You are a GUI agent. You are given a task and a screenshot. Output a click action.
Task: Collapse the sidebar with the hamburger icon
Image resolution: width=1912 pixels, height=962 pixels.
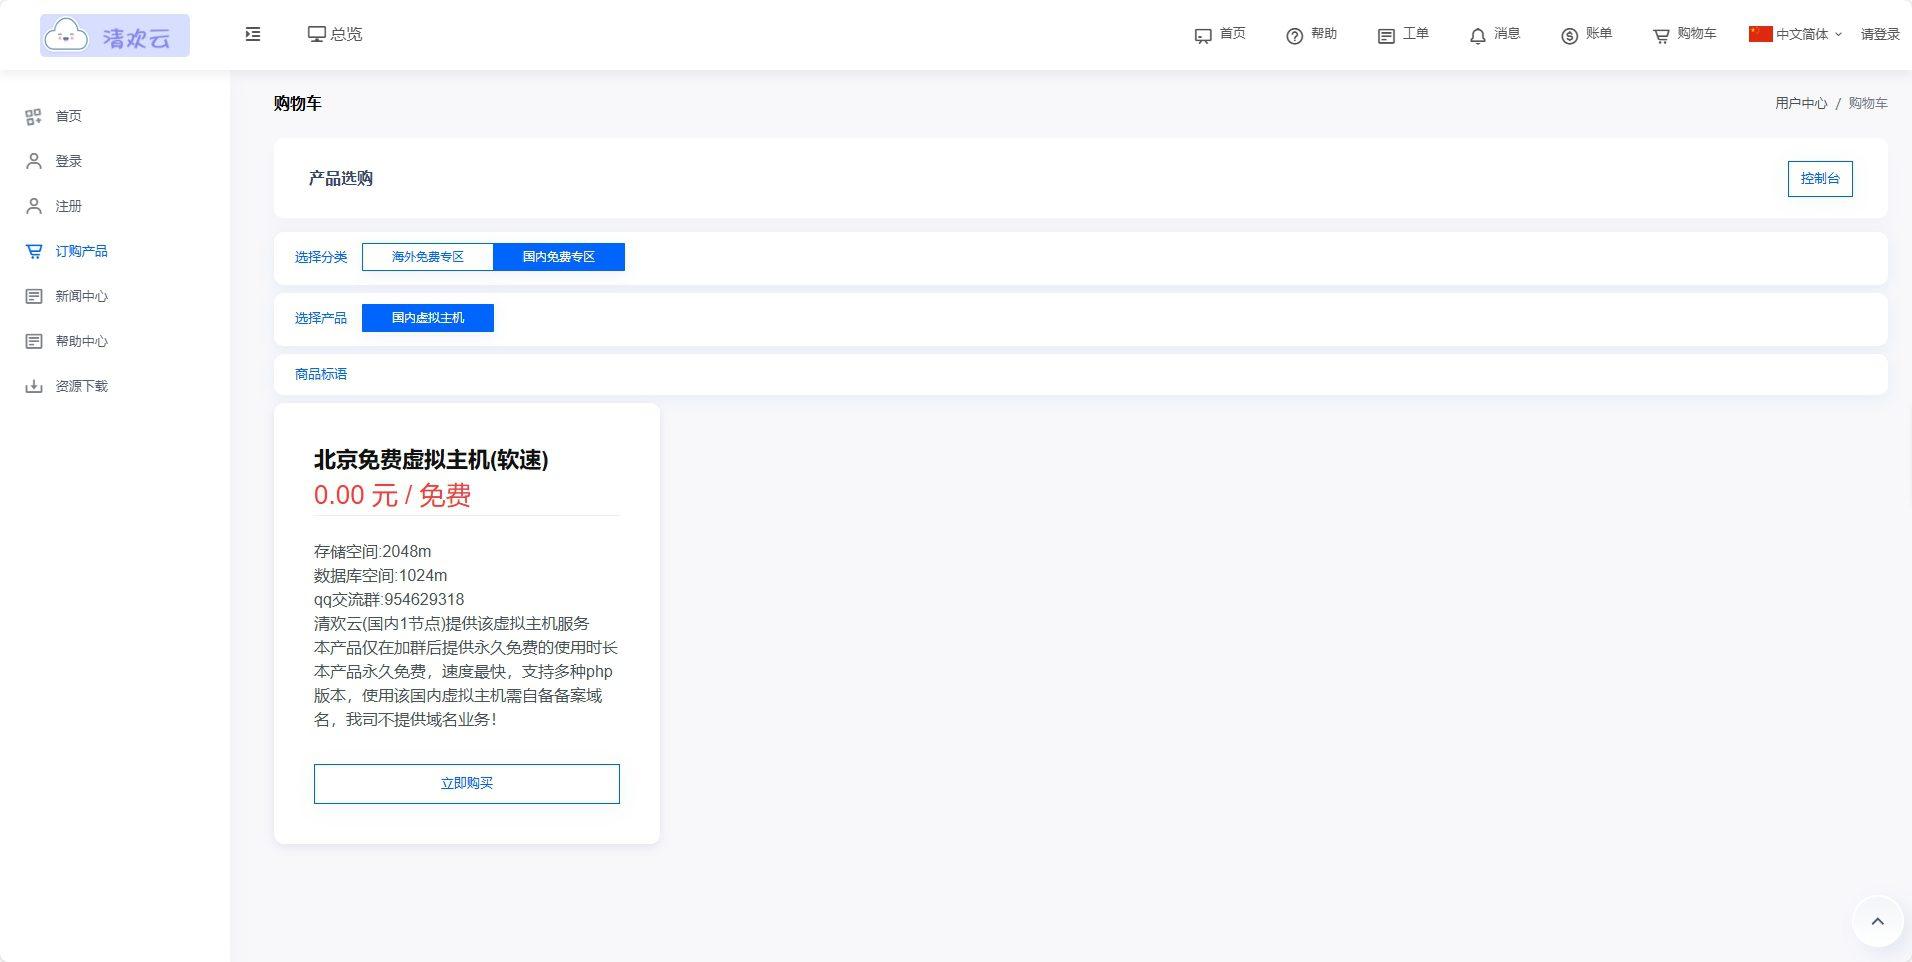pos(252,33)
